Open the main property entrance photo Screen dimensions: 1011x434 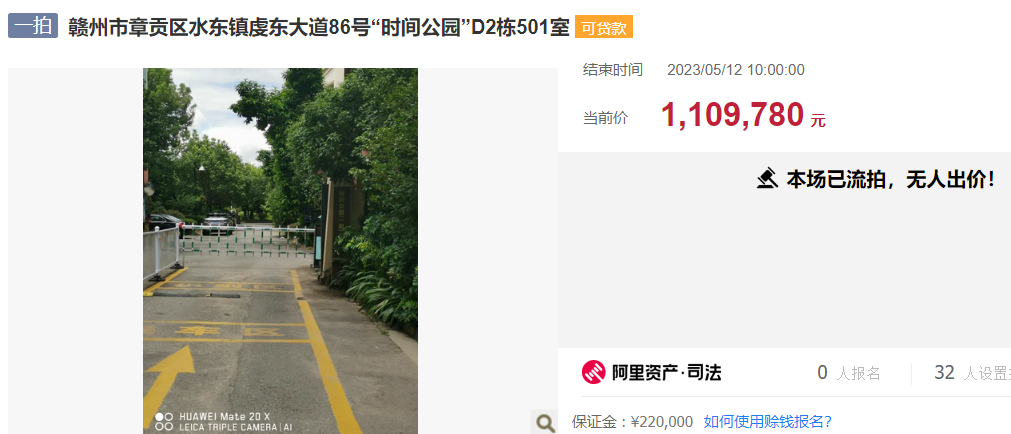tap(280, 251)
